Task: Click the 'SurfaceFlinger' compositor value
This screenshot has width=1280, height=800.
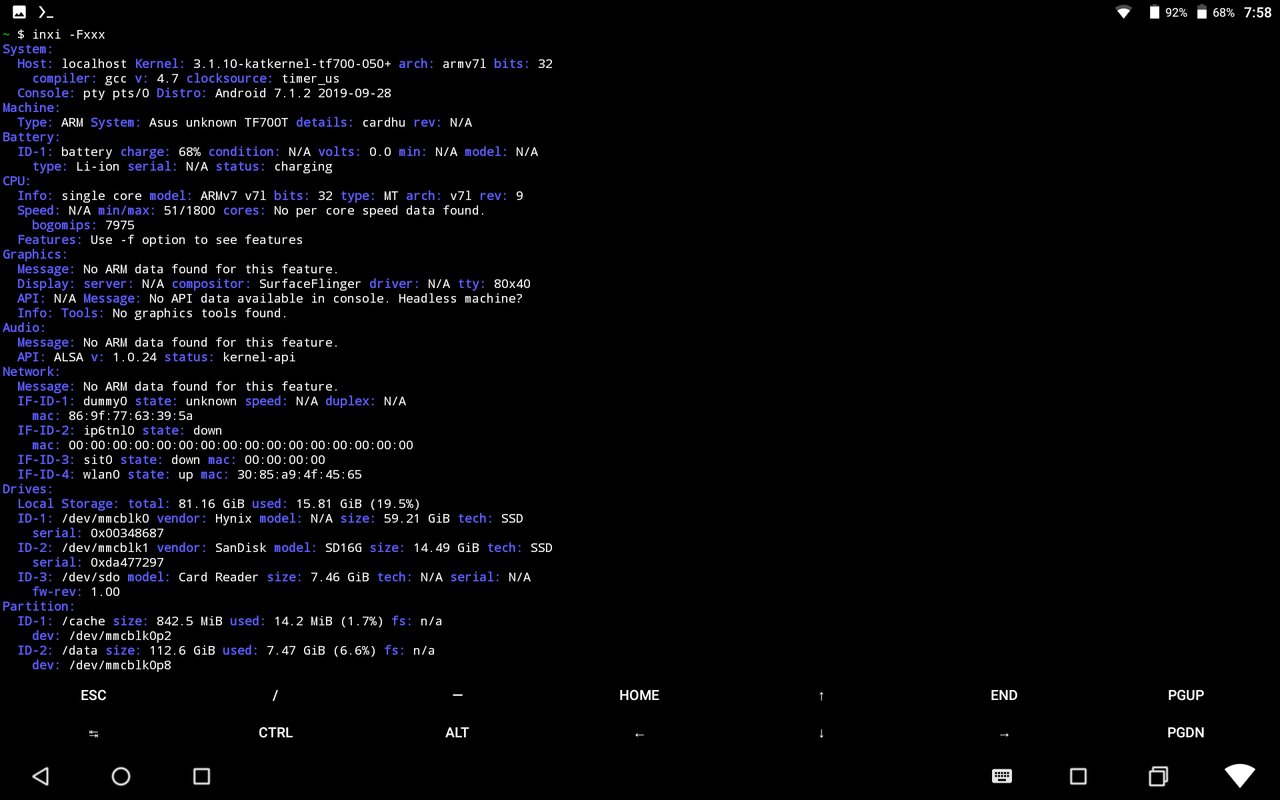Action: 310,284
